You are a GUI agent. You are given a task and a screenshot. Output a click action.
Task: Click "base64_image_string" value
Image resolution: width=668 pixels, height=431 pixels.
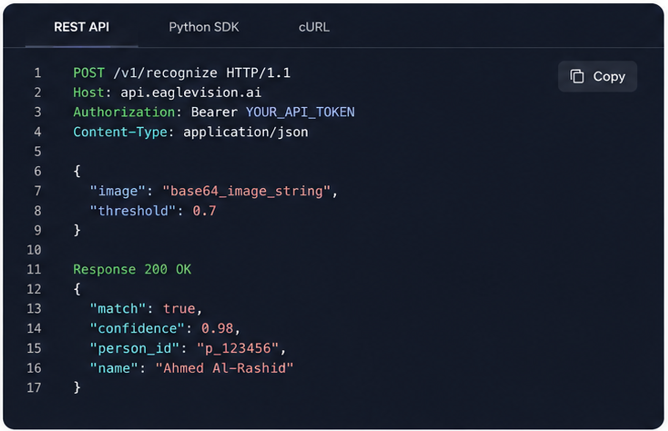(246, 191)
